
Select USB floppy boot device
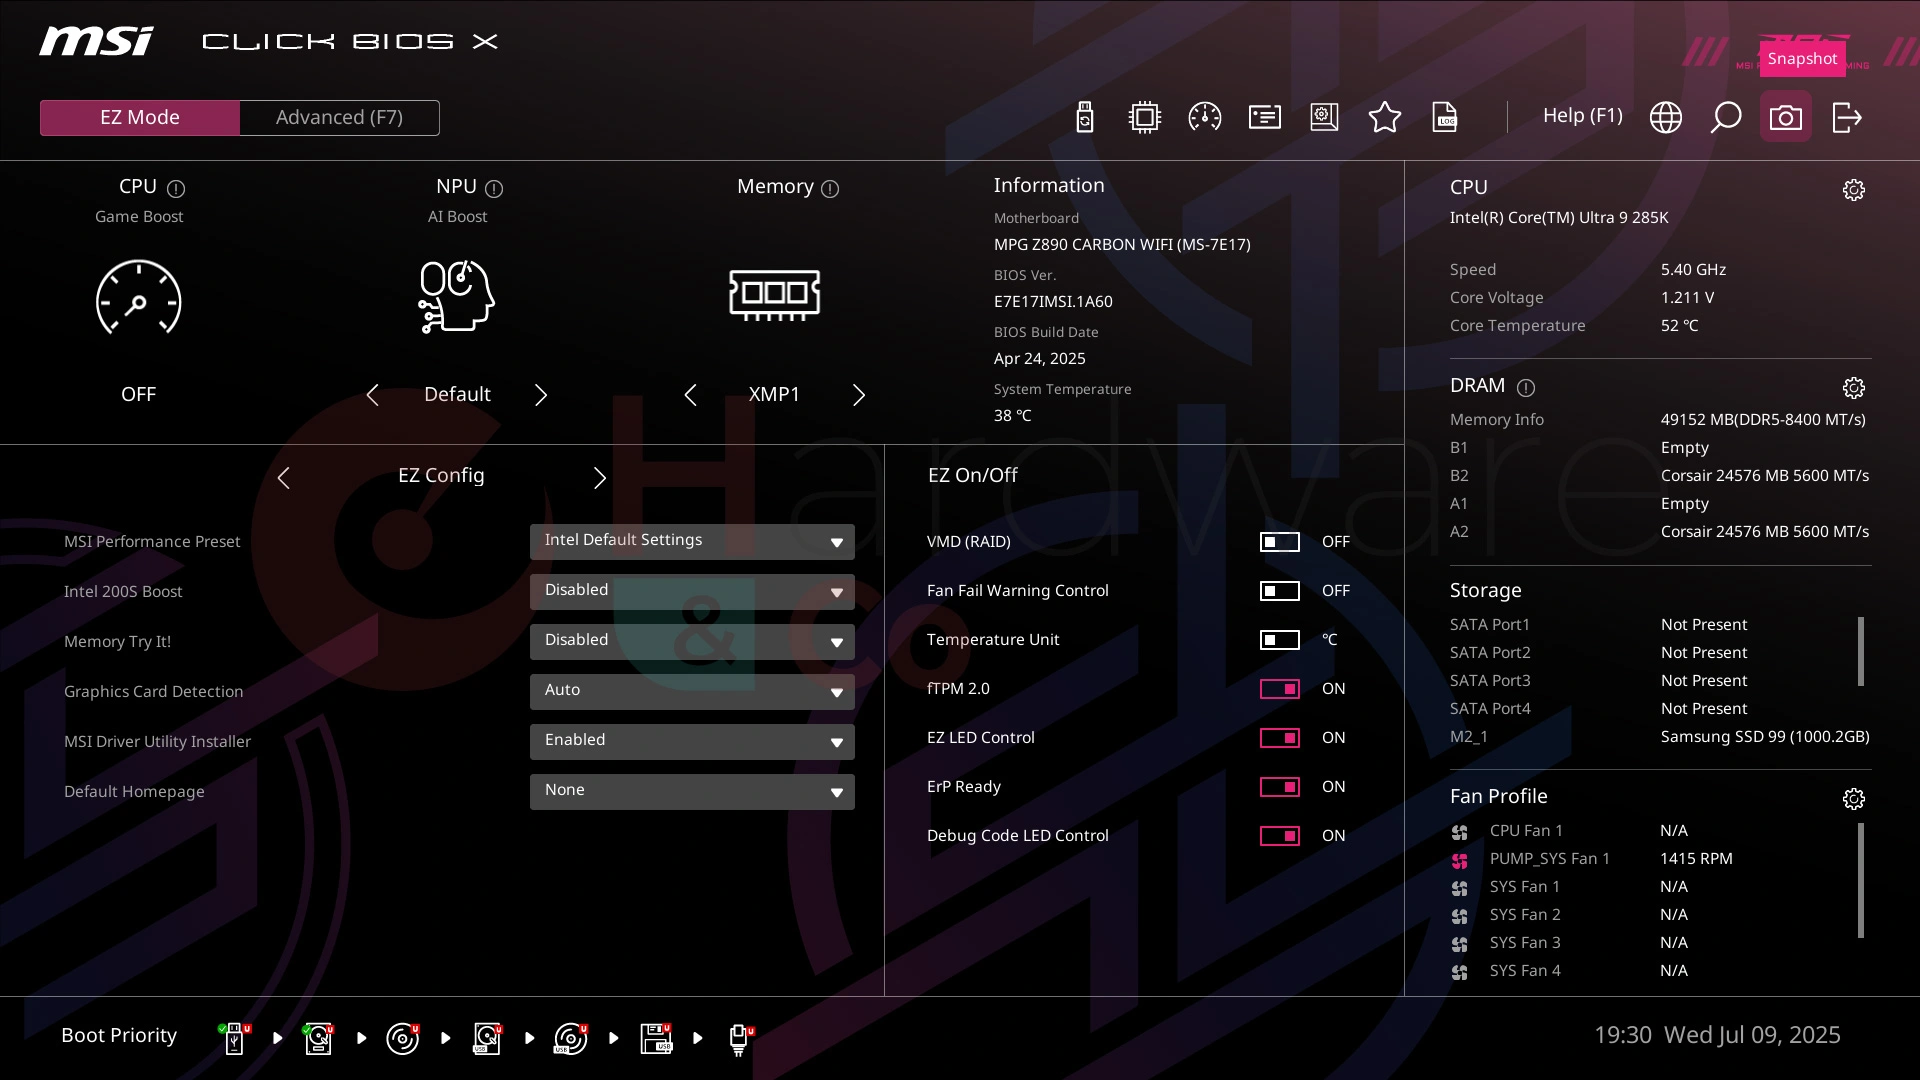pos(656,1038)
